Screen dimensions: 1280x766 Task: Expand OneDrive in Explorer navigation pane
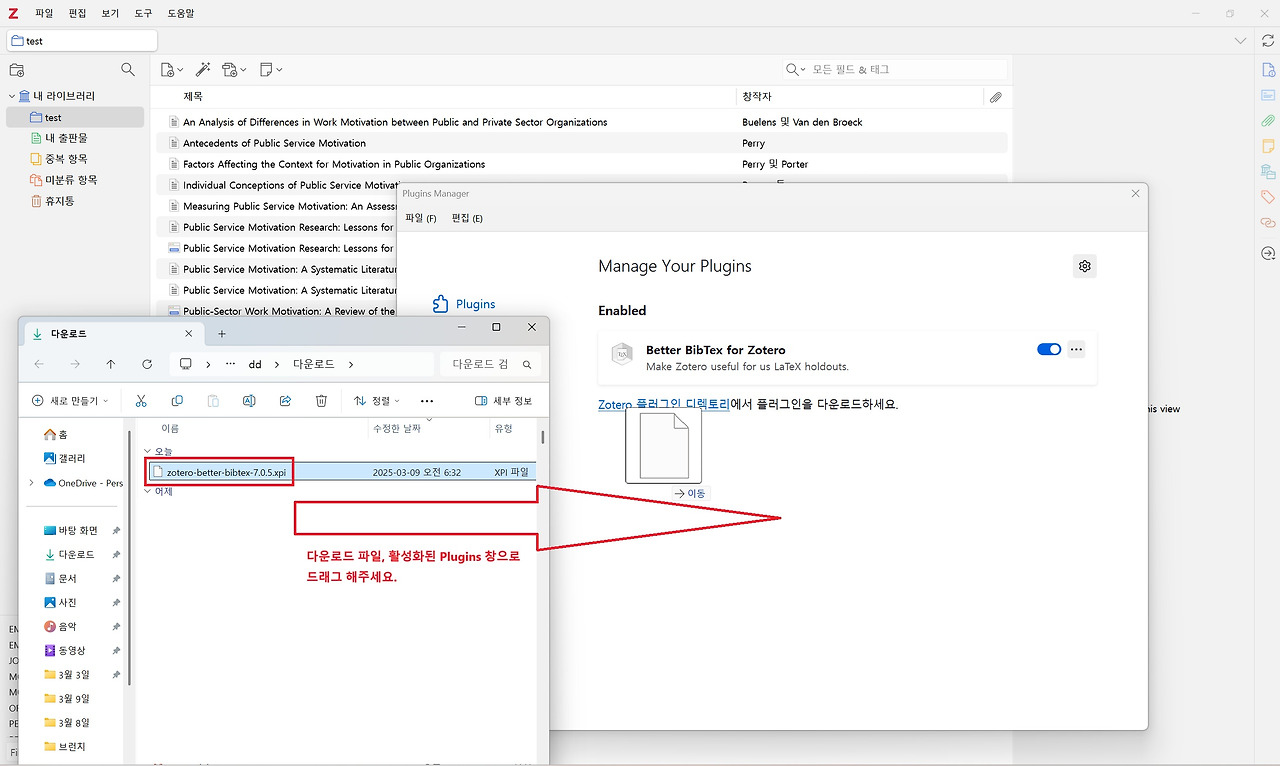[31, 483]
